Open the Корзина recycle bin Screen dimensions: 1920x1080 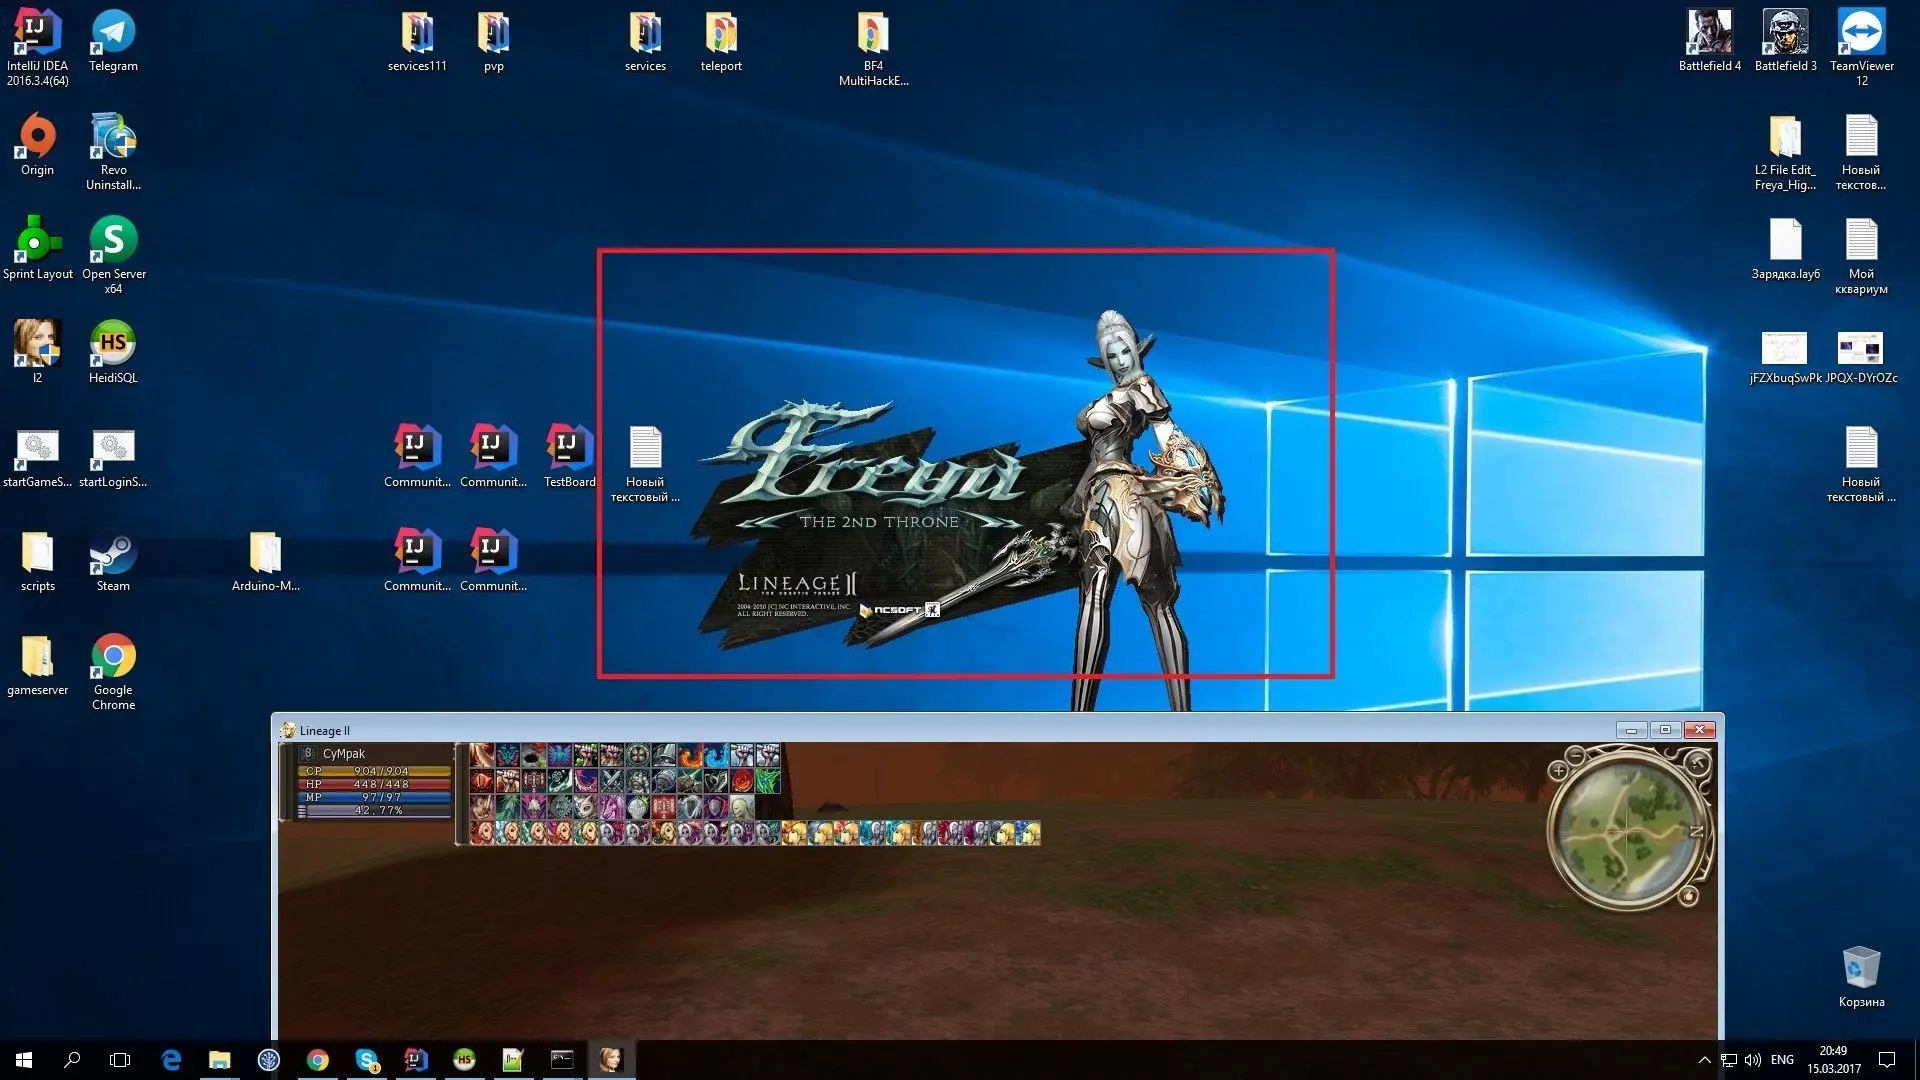1861,976
